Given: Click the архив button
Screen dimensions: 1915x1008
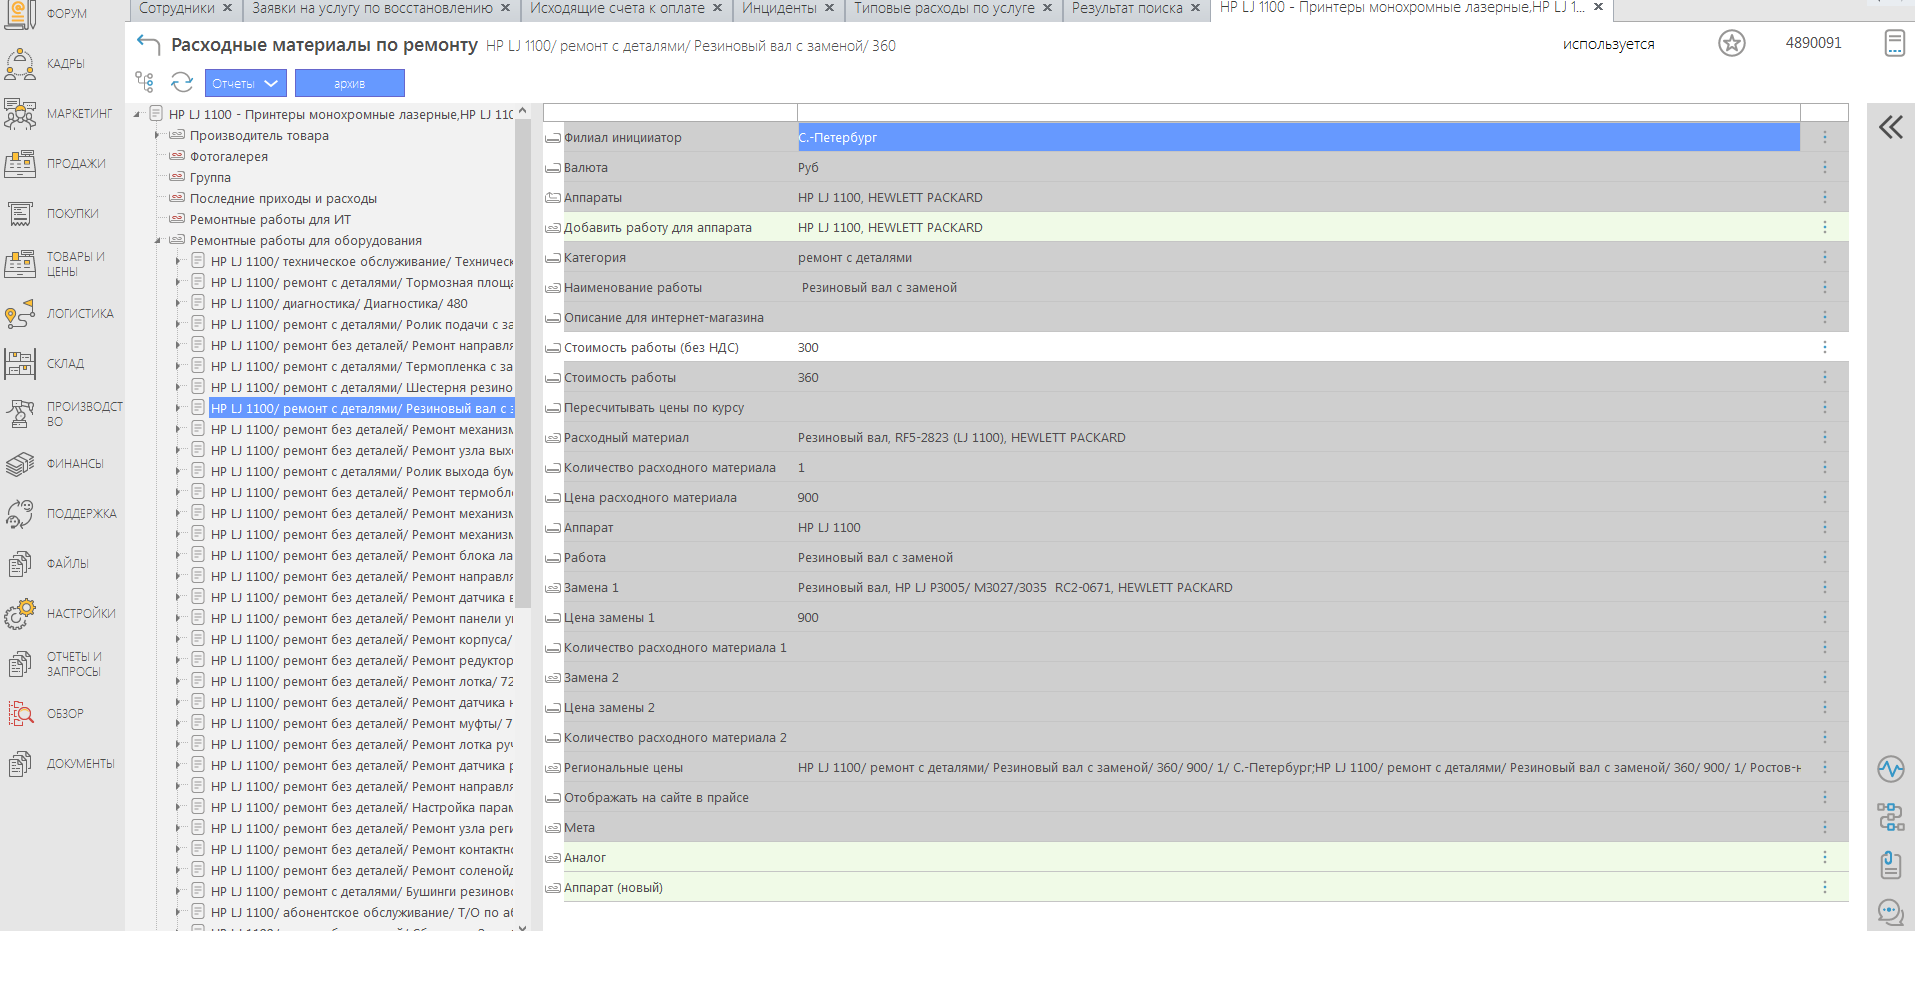Looking at the screenshot, I should (x=349, y=83).
